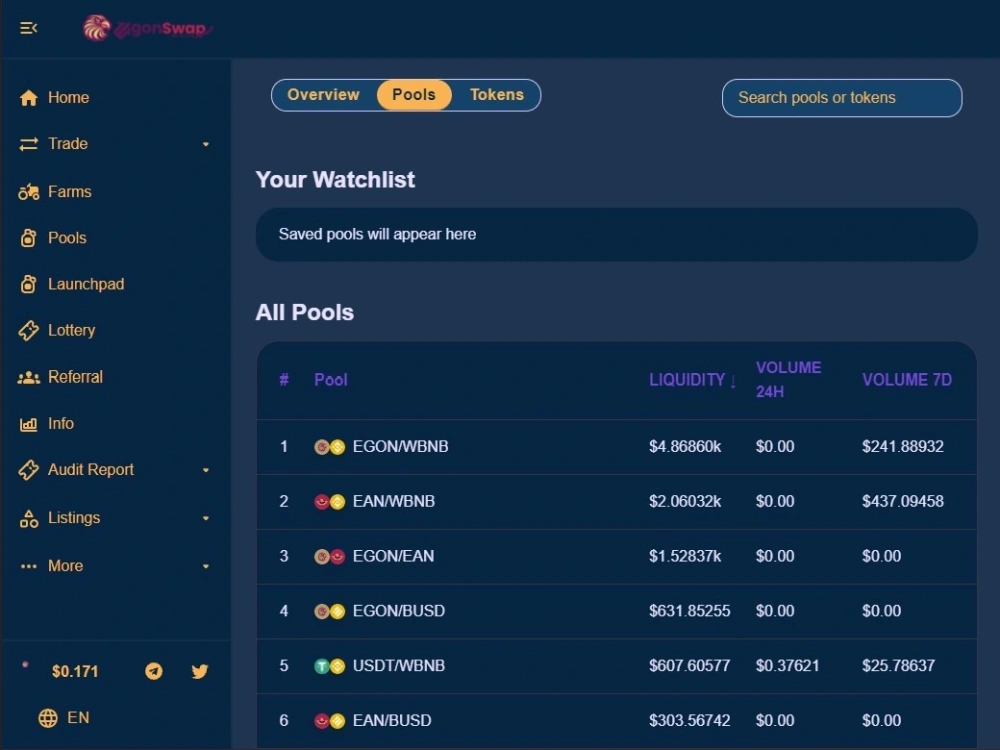Click the Listings shapes icon
The width and height of the screenshot is (1000, 750).
(29, 518)
